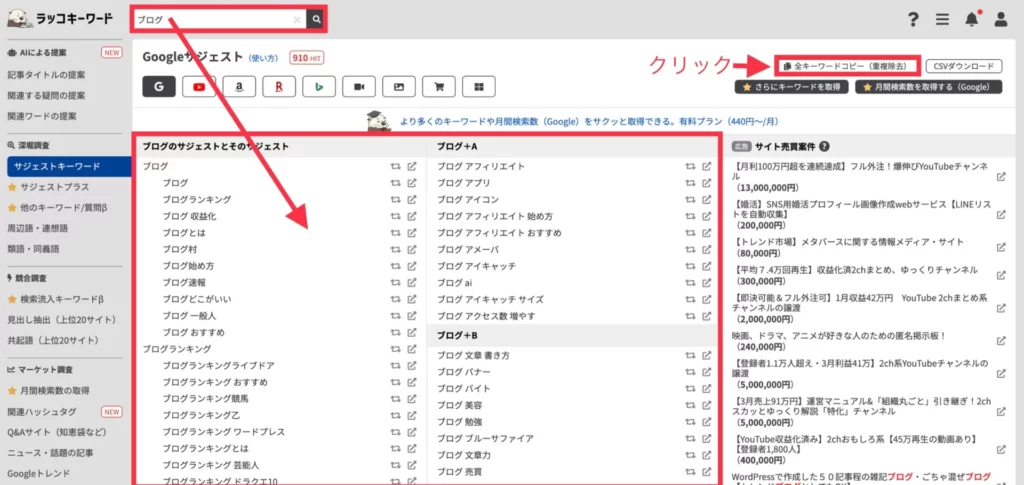The height and width of the screenshot is (485, 1024).
Task: Open the notifications bell icon
Action: tap(972, 20)
